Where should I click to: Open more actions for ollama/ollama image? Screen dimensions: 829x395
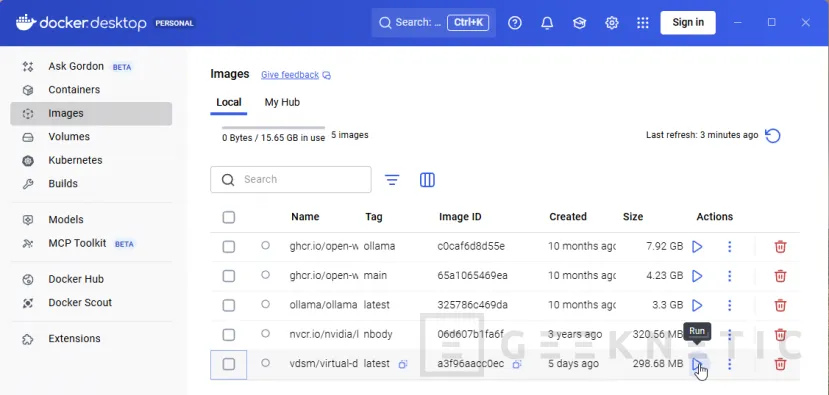(x=730, y=306)
